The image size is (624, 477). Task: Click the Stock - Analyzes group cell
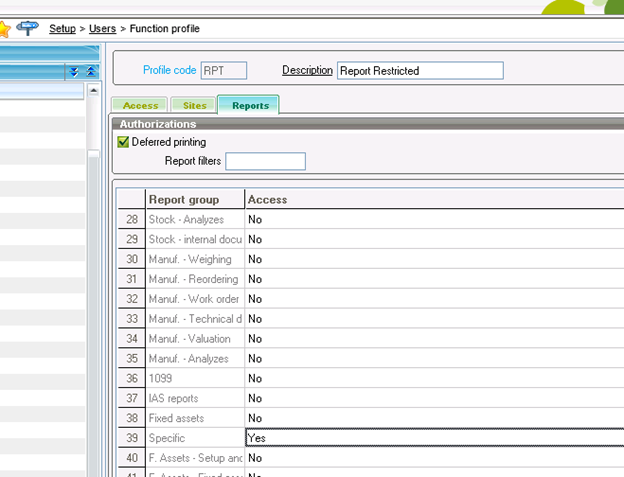pos(195,219)
